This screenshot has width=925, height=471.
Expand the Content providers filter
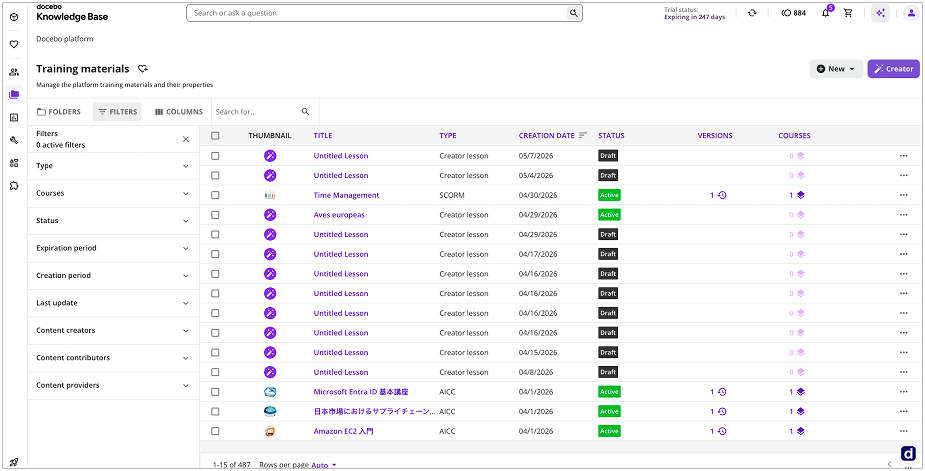tap(113, 385)
